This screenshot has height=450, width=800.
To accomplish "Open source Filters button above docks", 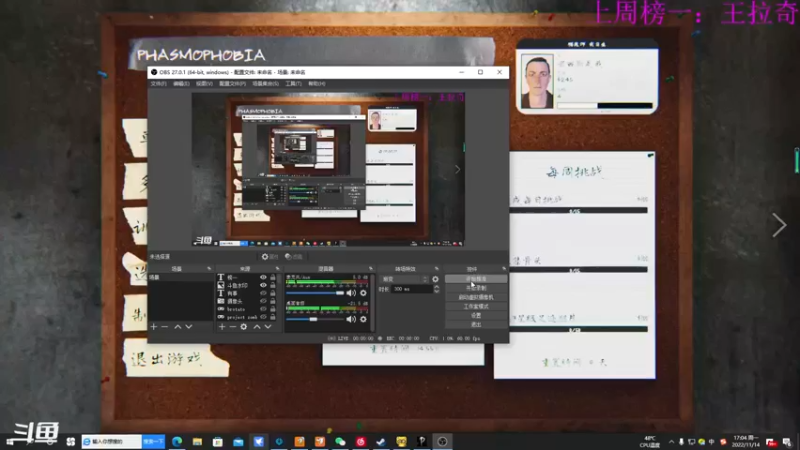I will [x=294, y=257].
